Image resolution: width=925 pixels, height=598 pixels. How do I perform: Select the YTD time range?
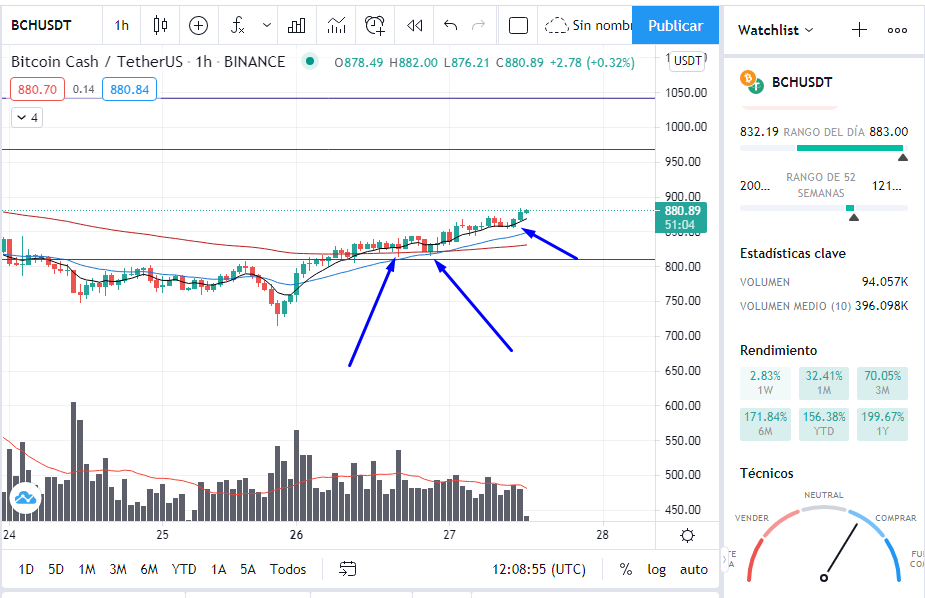pyautogui.click(x=183, y=569)
